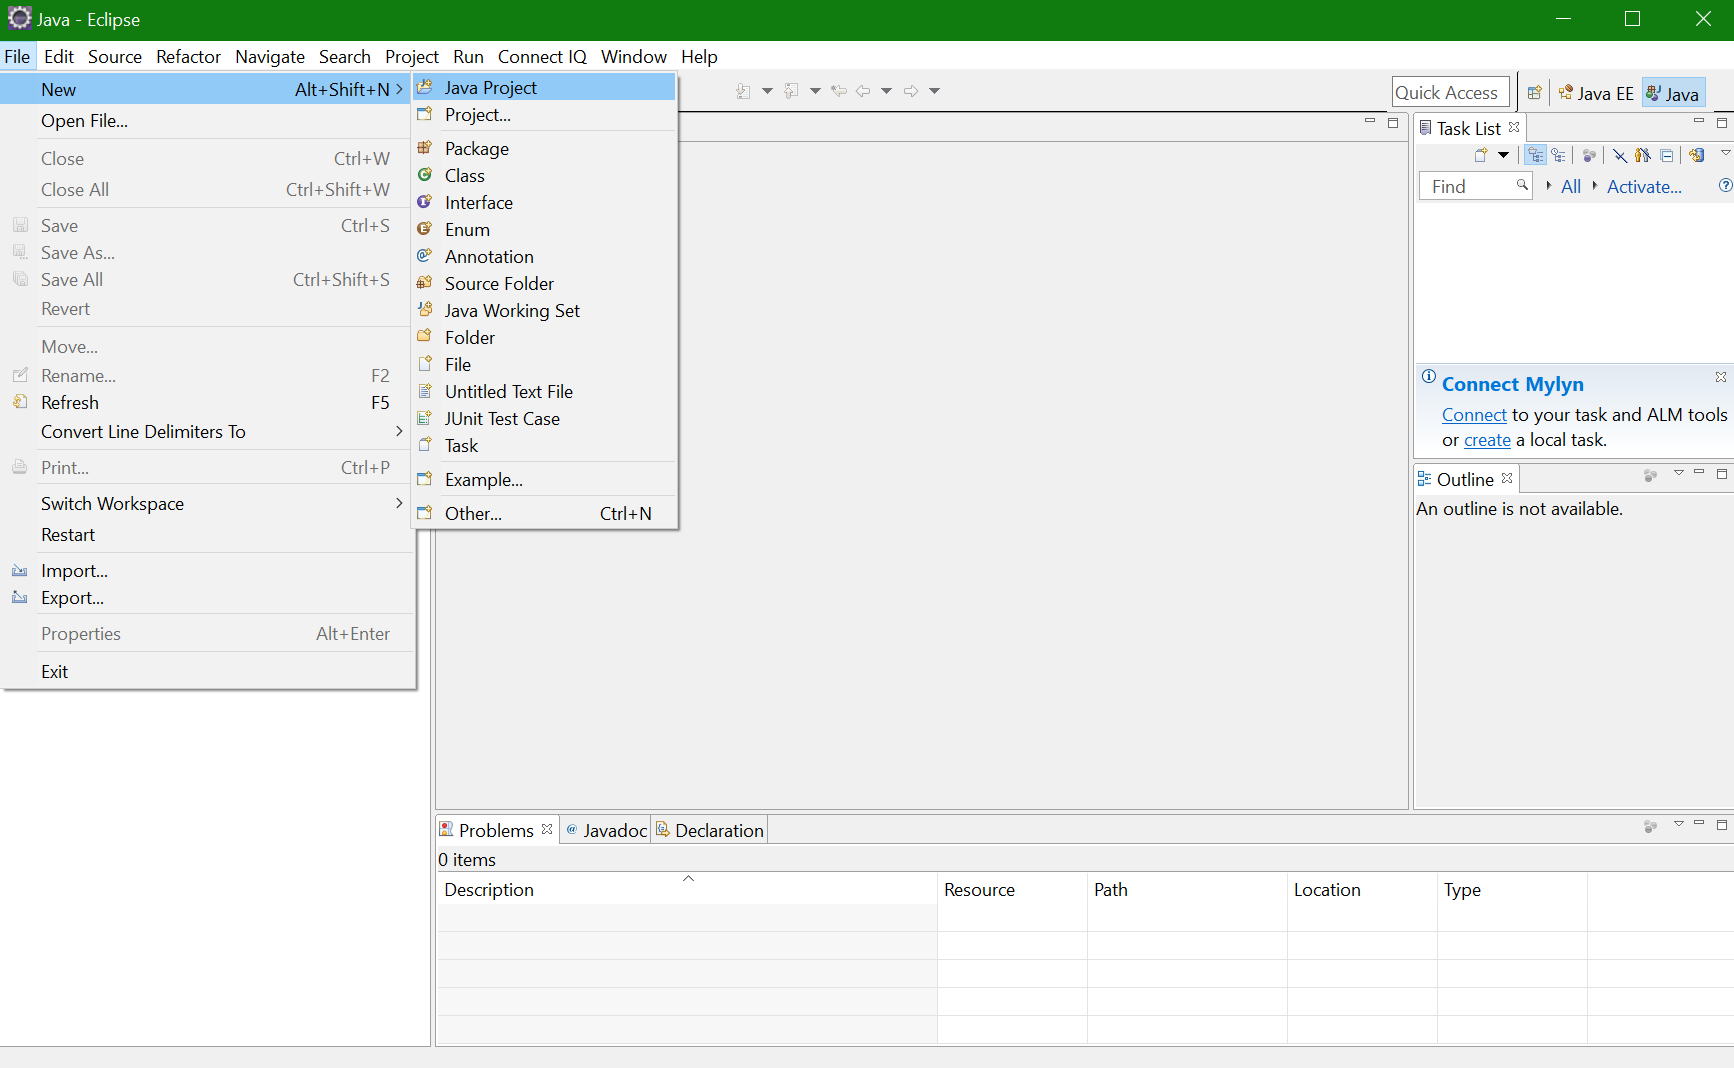Click the Find field in Task List
This screenshot has width=1734, height=1068.
point(1475,186)
